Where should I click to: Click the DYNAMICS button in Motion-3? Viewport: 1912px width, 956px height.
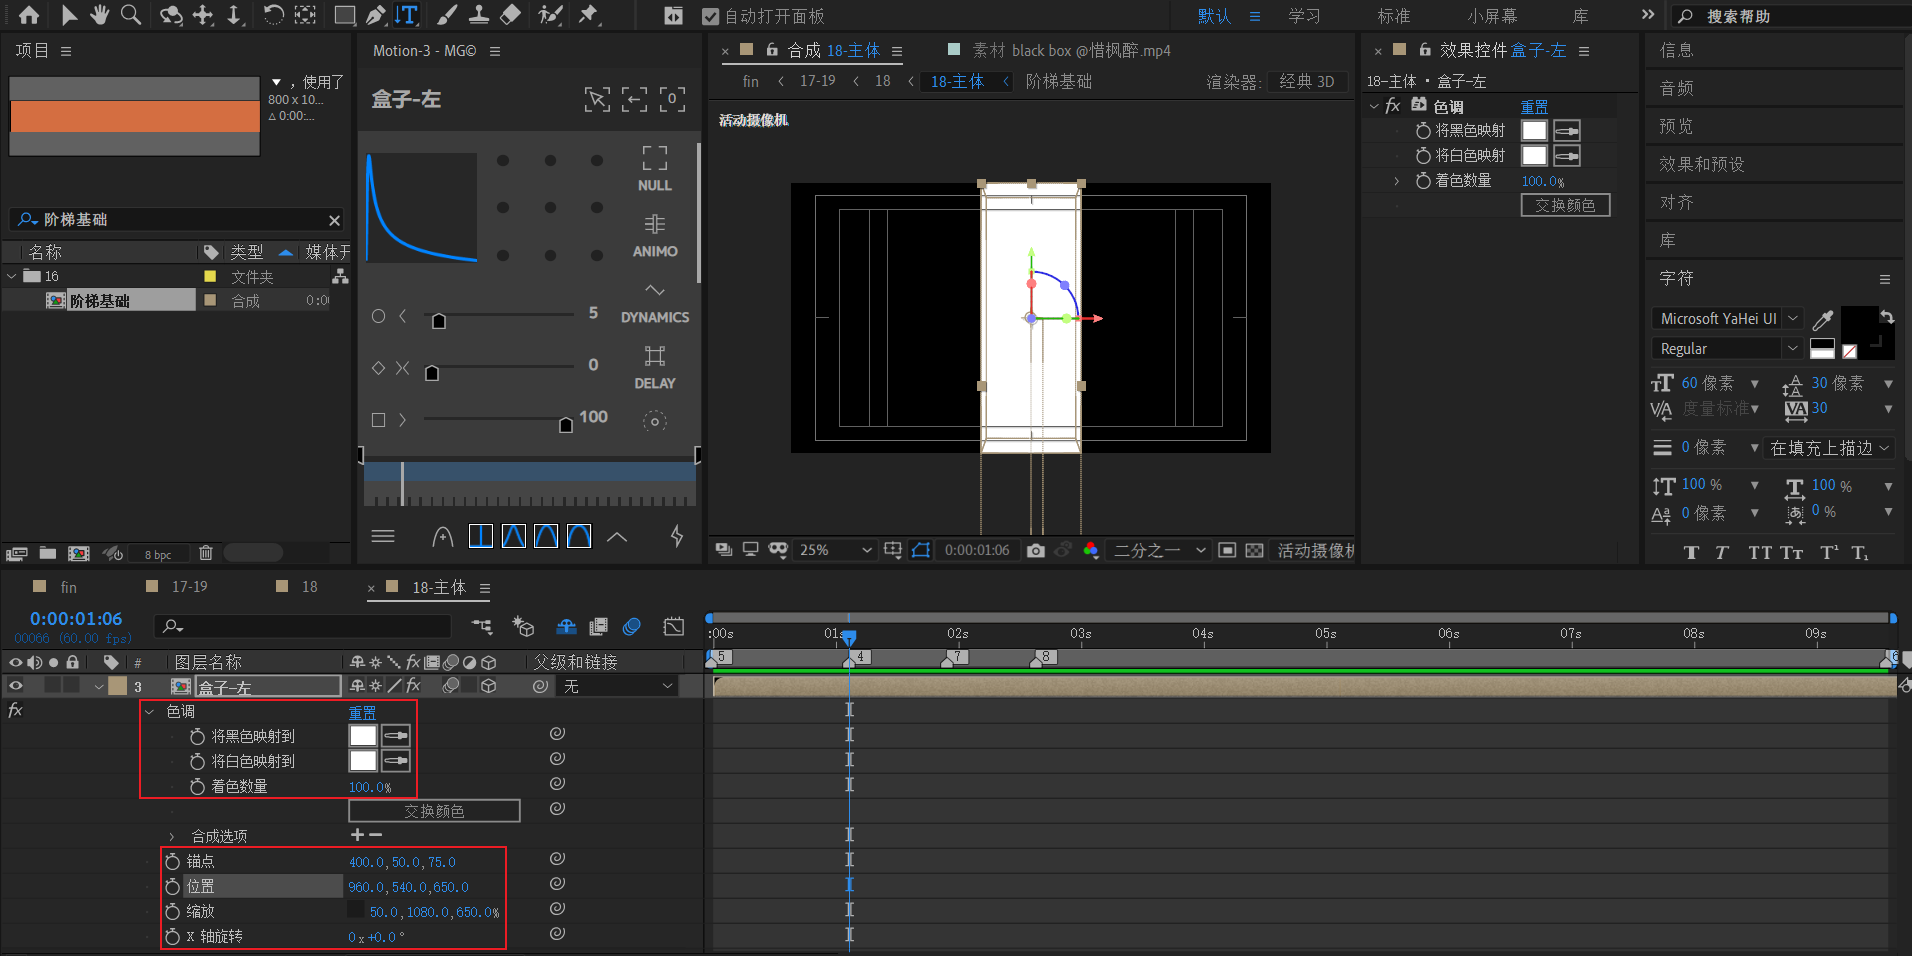click(x=655, y=303)
